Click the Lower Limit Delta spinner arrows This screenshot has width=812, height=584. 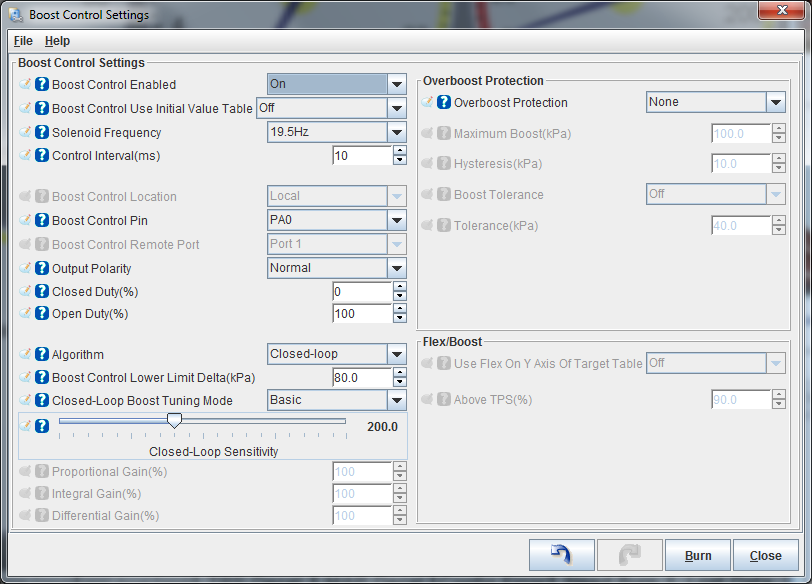pyautogui.click(x=399, y=377)
